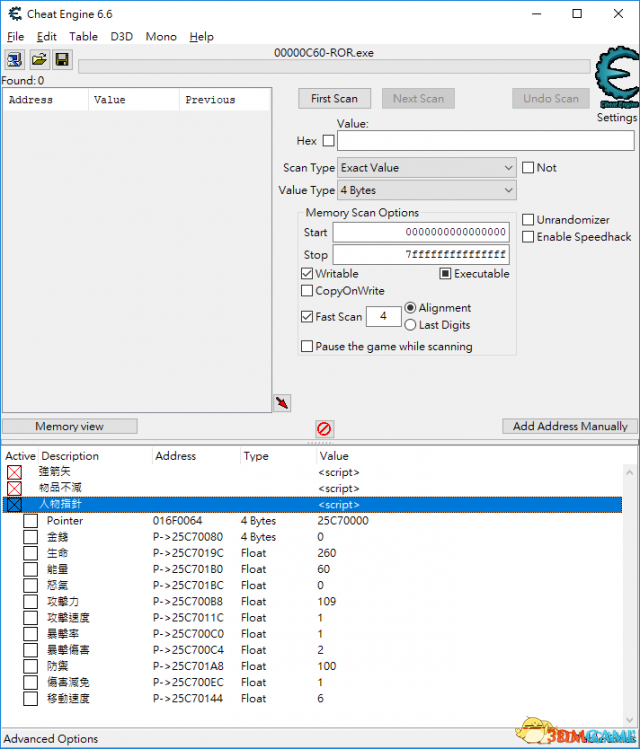
Task: Click the Start address field
Action: [421, 232]
